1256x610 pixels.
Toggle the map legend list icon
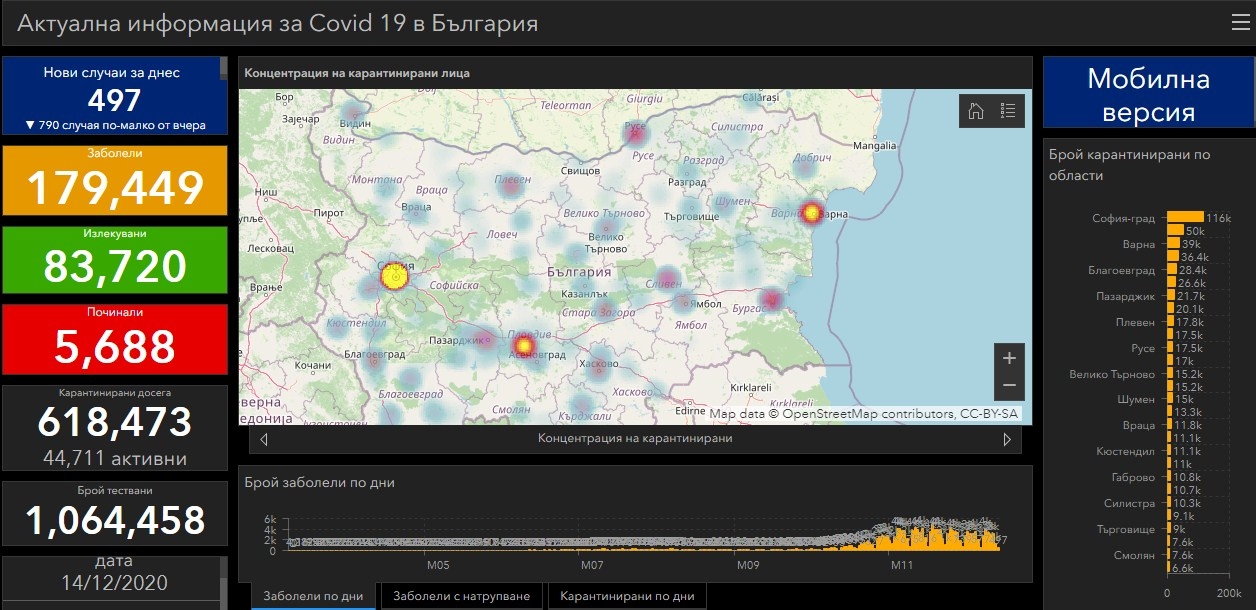coord(1008,111)
